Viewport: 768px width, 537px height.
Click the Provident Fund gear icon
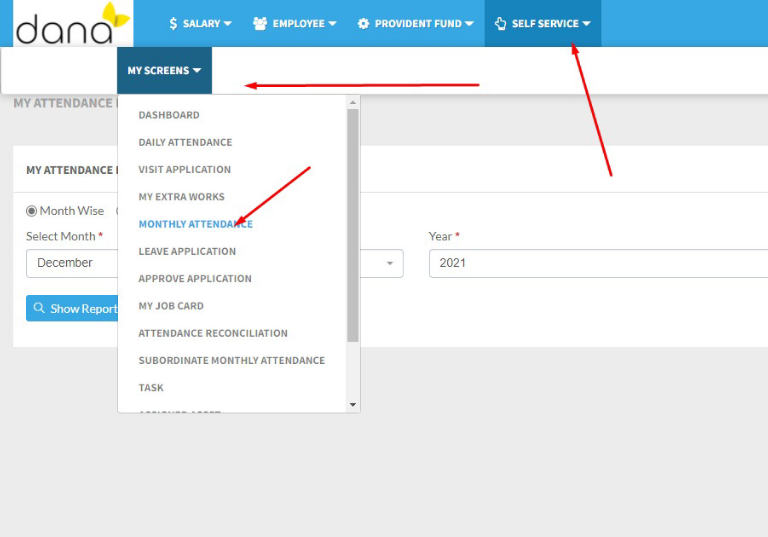(x=363, y=24)
